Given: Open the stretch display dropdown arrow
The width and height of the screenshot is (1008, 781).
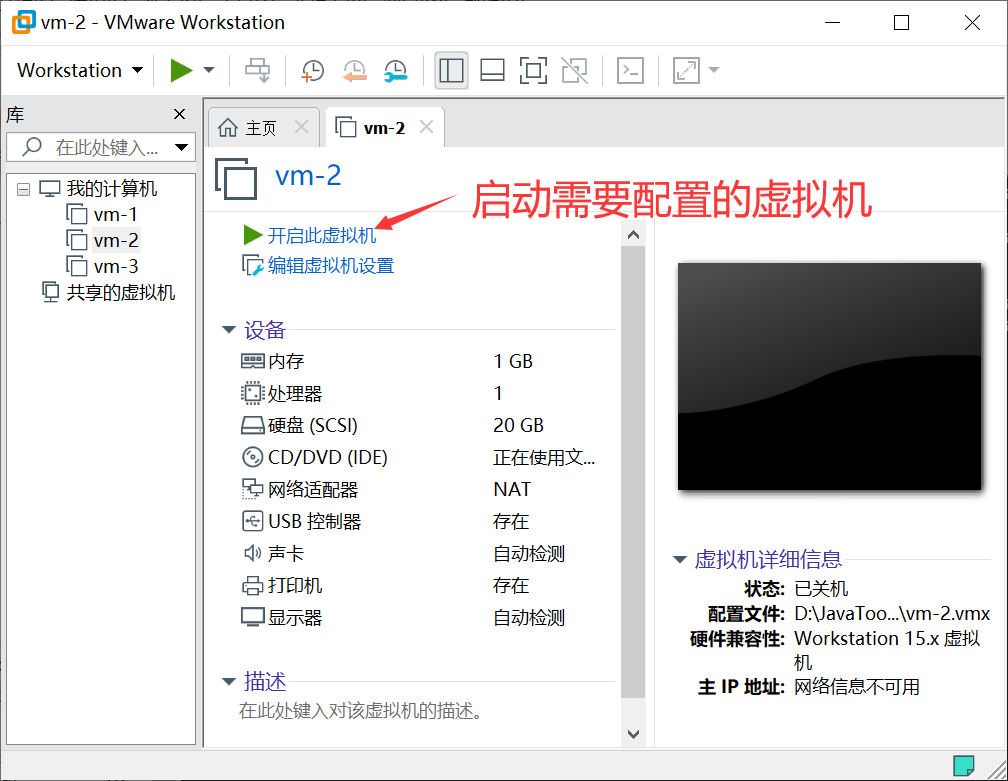Looking at the screenshot, I should [714, 70].
